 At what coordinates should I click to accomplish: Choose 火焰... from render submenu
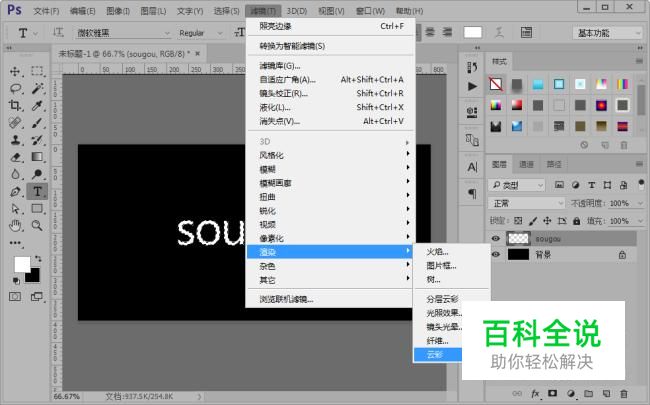pos(451,252)
